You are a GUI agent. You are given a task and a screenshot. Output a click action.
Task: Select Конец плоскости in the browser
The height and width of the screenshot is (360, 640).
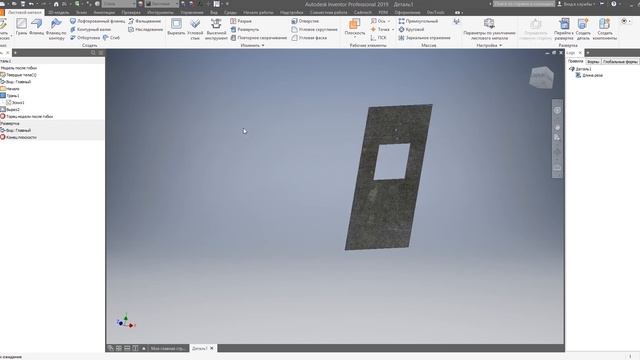18,137
